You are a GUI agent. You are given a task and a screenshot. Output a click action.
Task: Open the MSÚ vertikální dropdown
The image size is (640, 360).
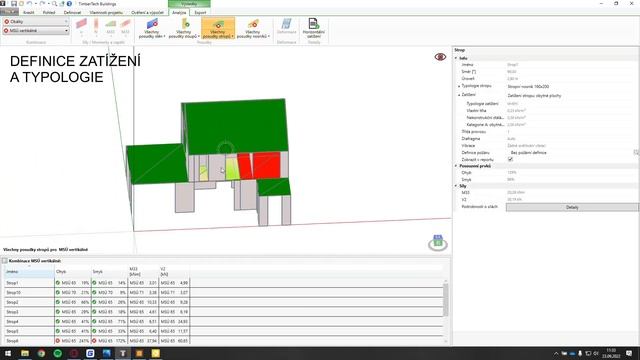36,31
